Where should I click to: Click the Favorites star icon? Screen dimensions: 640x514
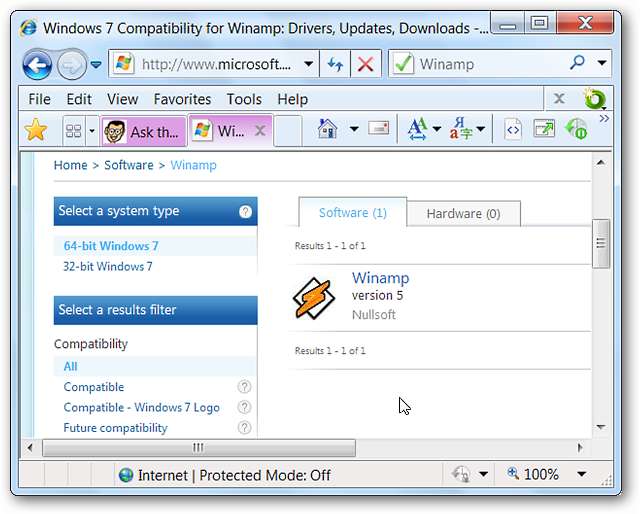pyautogui.click(x=36, y=130)
